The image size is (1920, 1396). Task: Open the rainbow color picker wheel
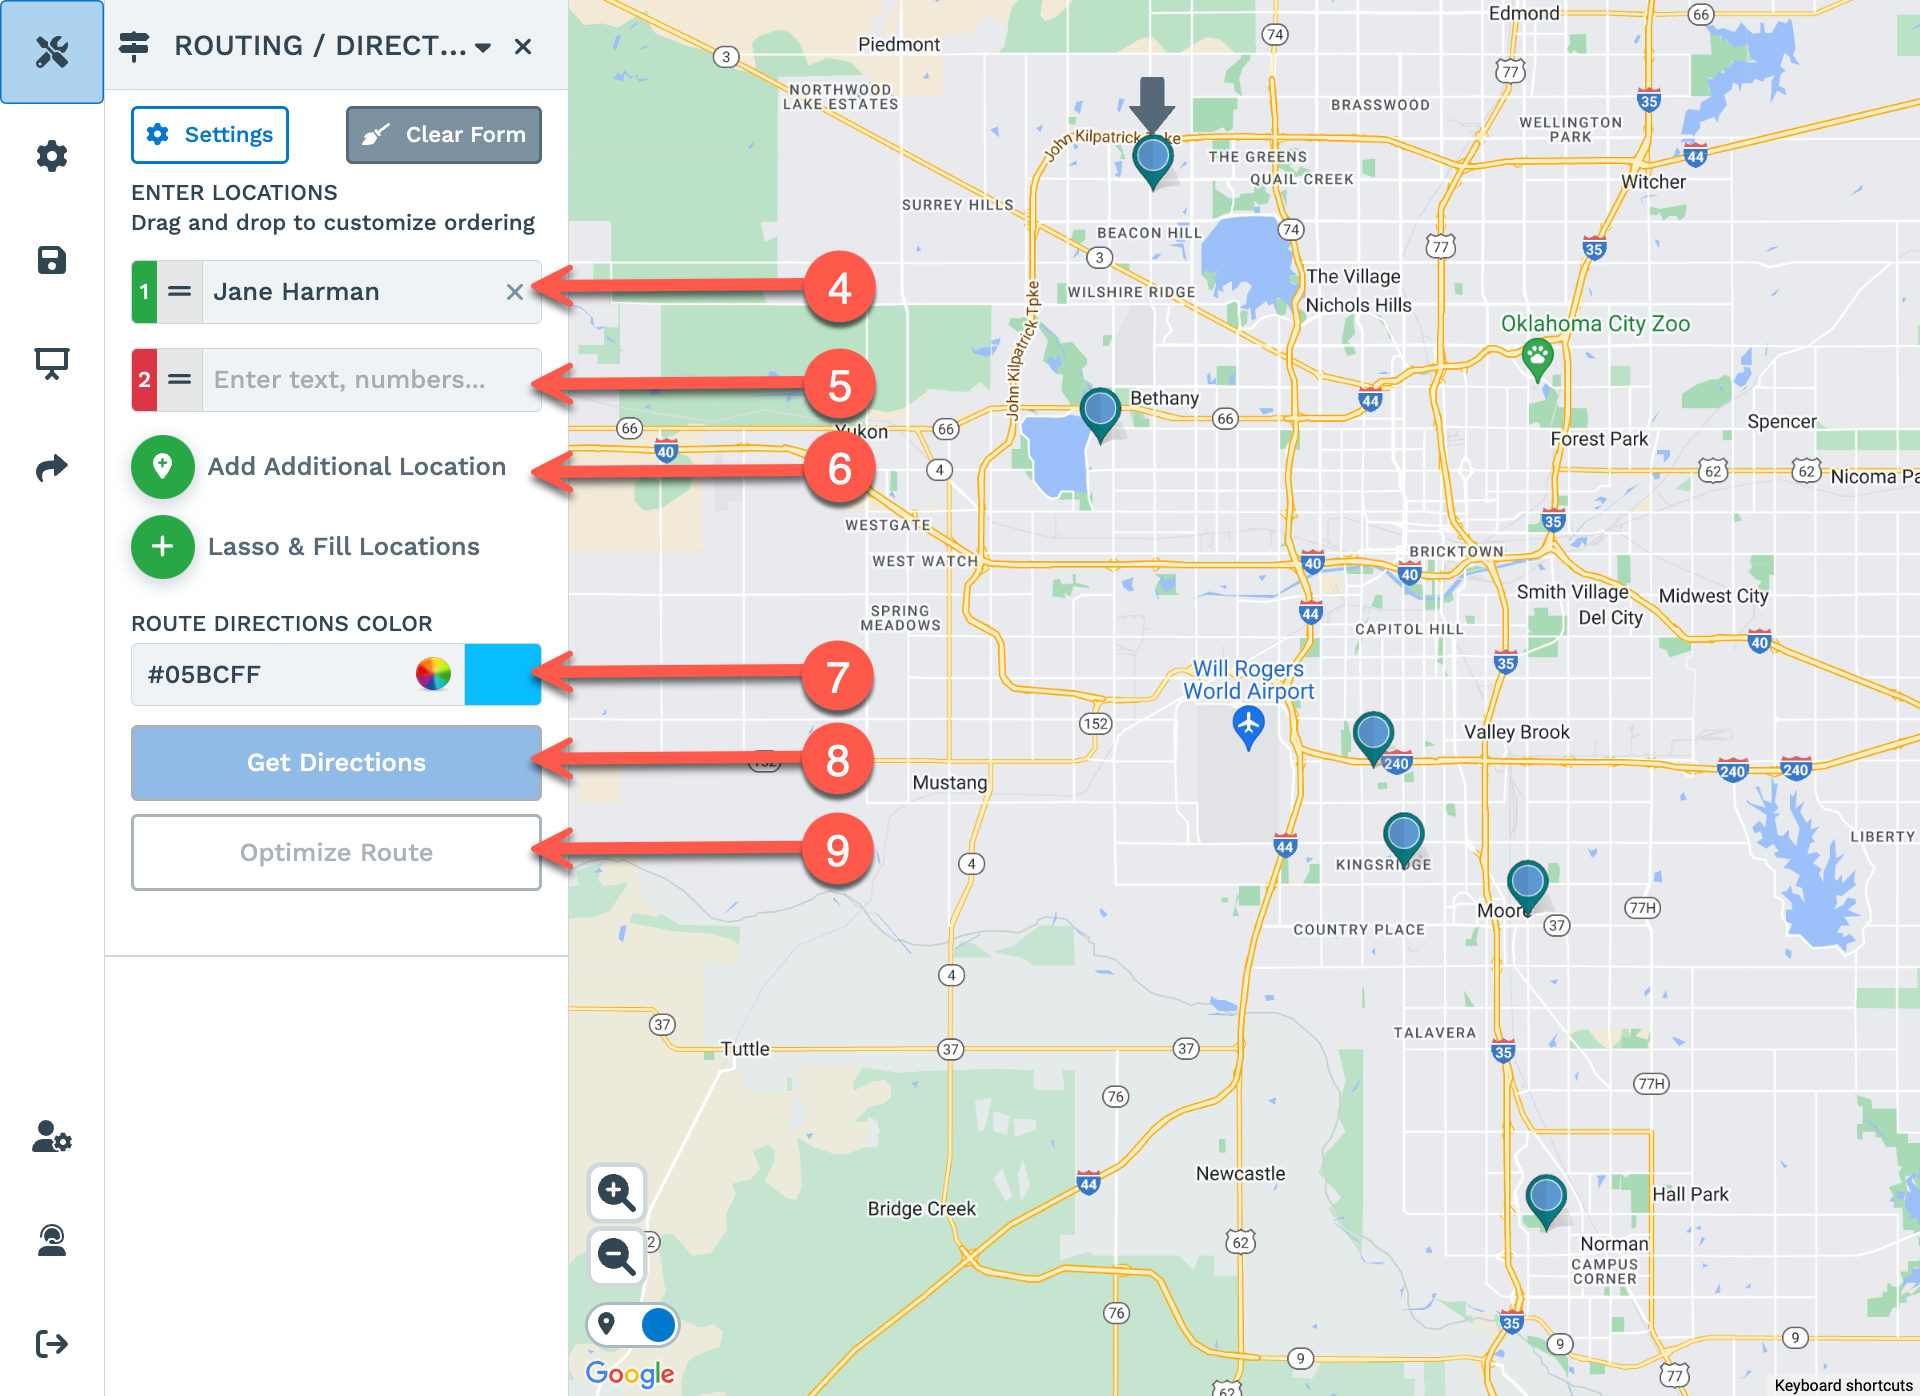tap(433, 674)
